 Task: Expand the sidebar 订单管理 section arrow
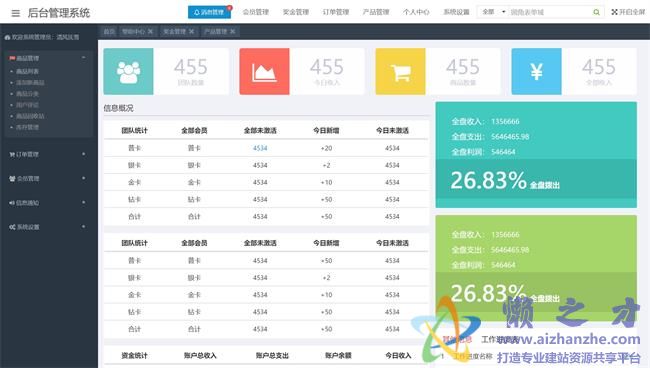(x=84, y=154)
